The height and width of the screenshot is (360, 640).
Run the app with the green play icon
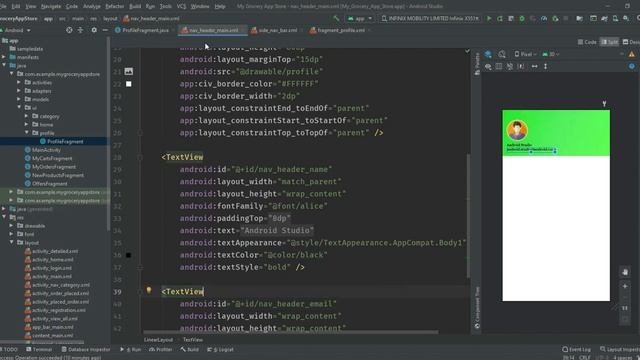pos(489,18)
